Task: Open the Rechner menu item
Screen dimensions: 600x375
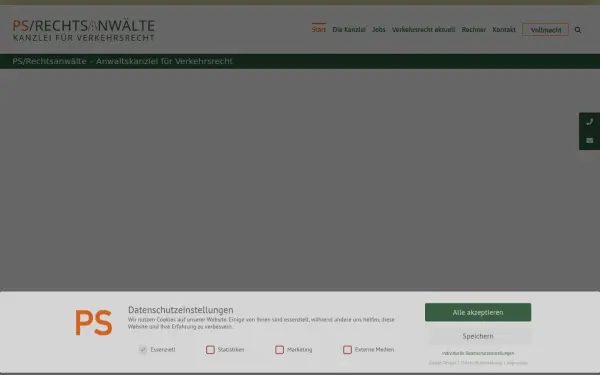Action: pyautogui.click(x=474, y=29)
